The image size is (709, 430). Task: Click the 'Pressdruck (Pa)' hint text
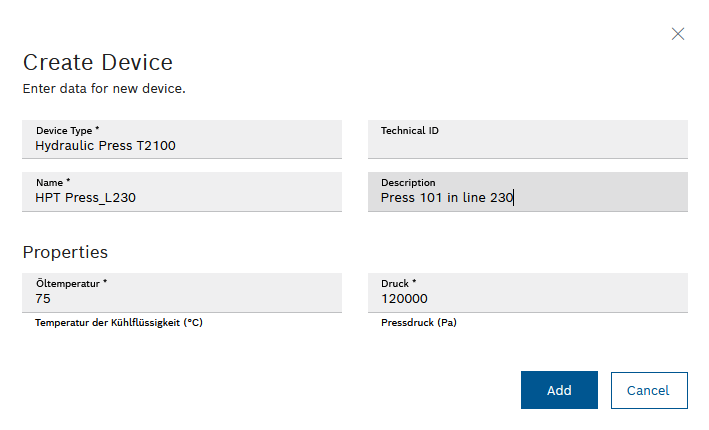coord(419,323)
